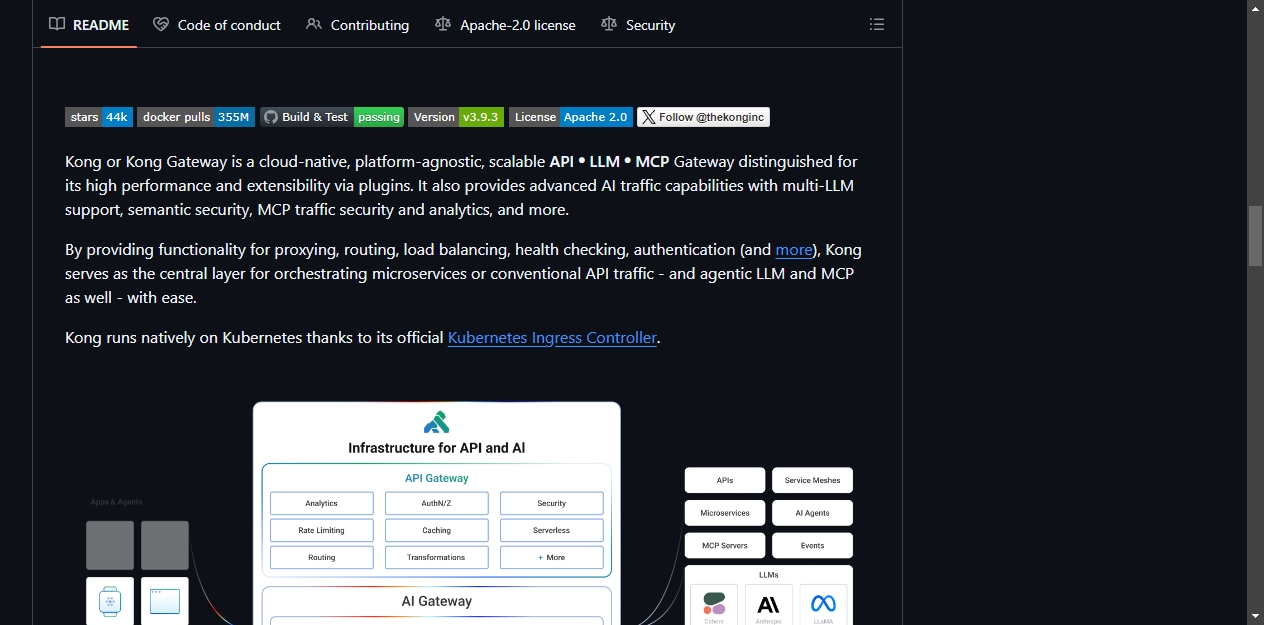The image size is (1264, 625).
Task: Open the README tab
Action: pyautogui.click(x=89, y=24)
